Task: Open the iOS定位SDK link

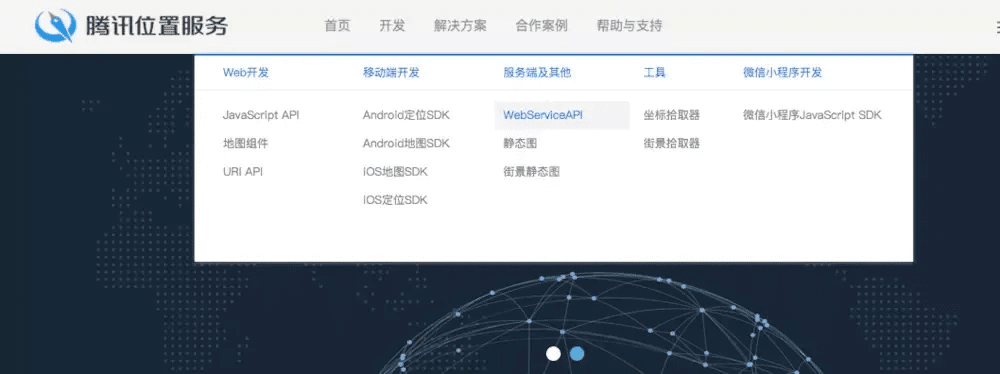Action: [x=395, y=200]
